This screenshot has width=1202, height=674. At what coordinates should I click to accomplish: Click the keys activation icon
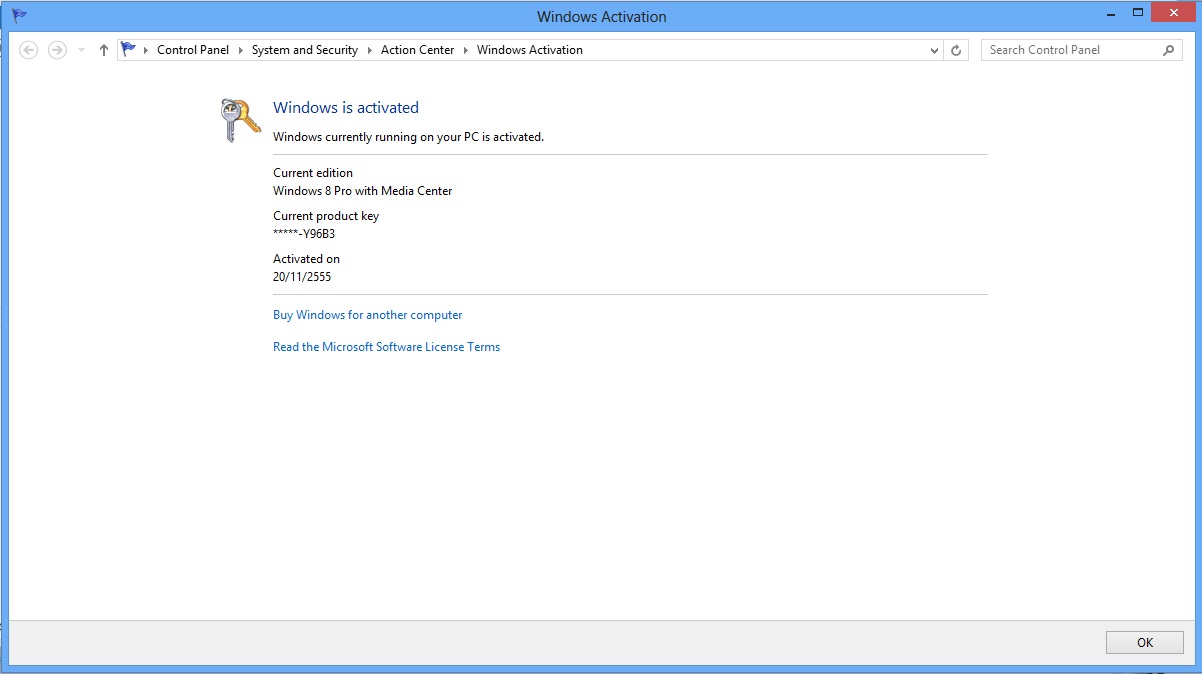click(x=240, y=120)
